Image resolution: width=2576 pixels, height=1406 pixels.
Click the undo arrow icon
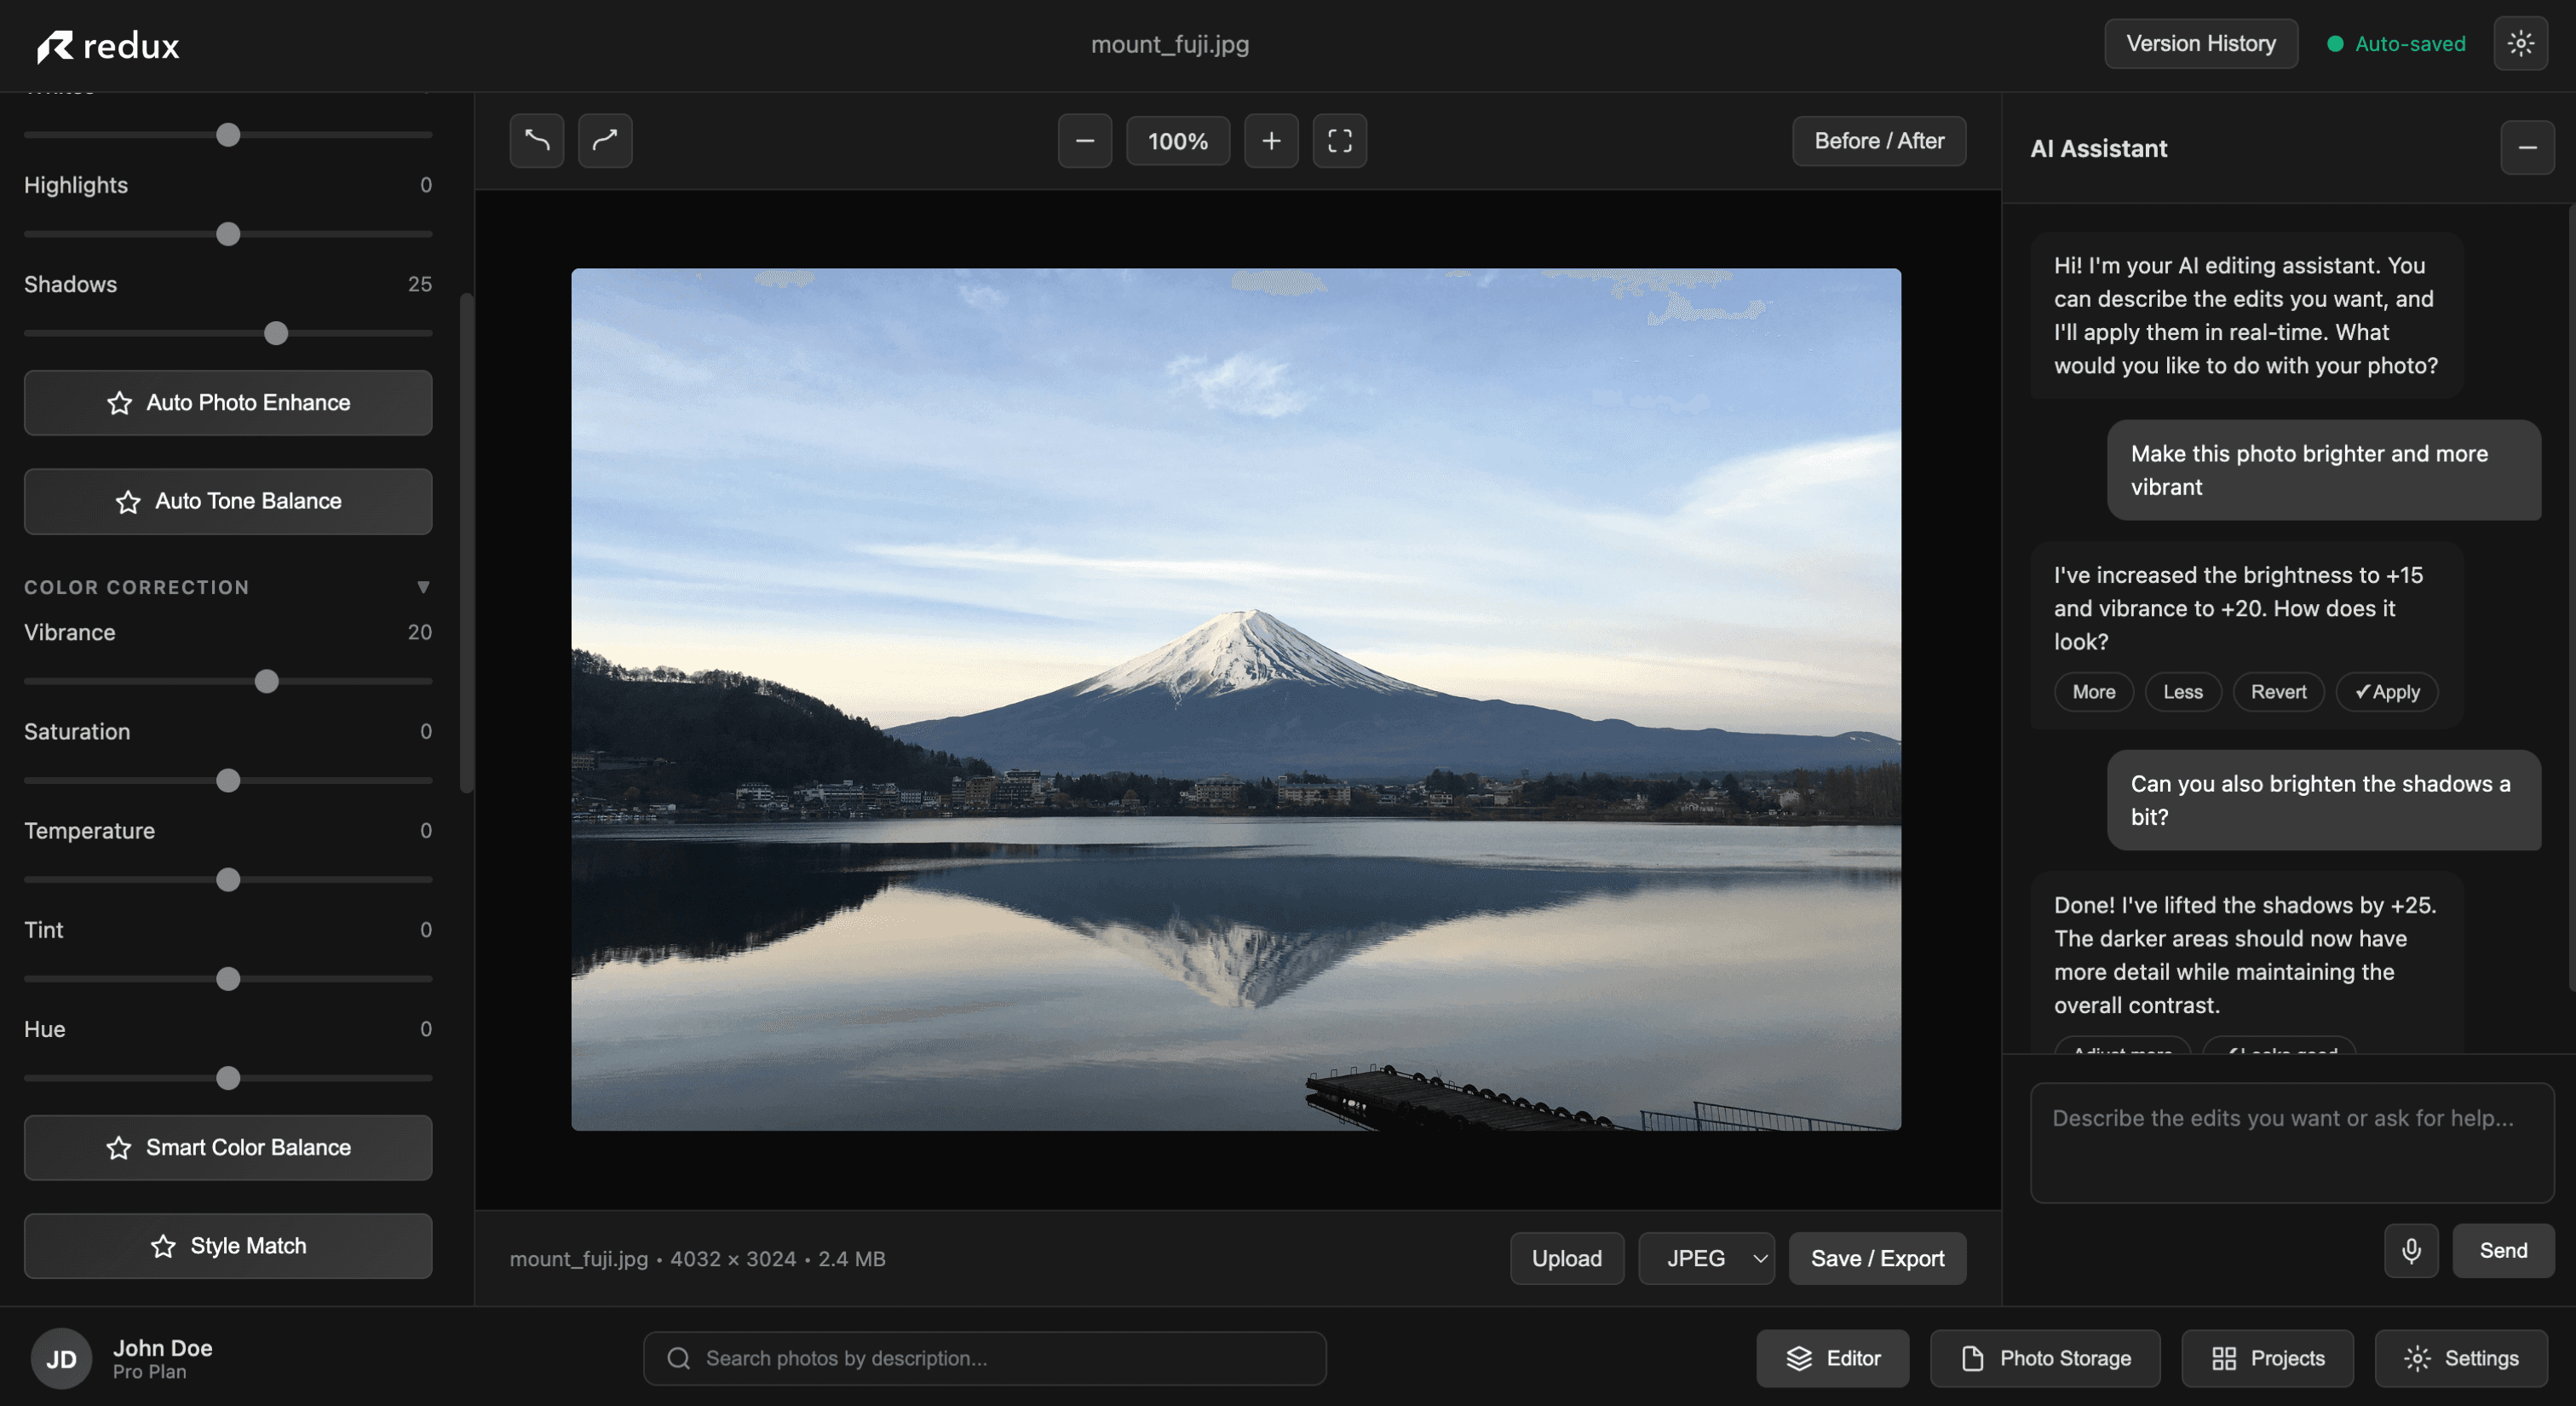click(x=537, y=141)
